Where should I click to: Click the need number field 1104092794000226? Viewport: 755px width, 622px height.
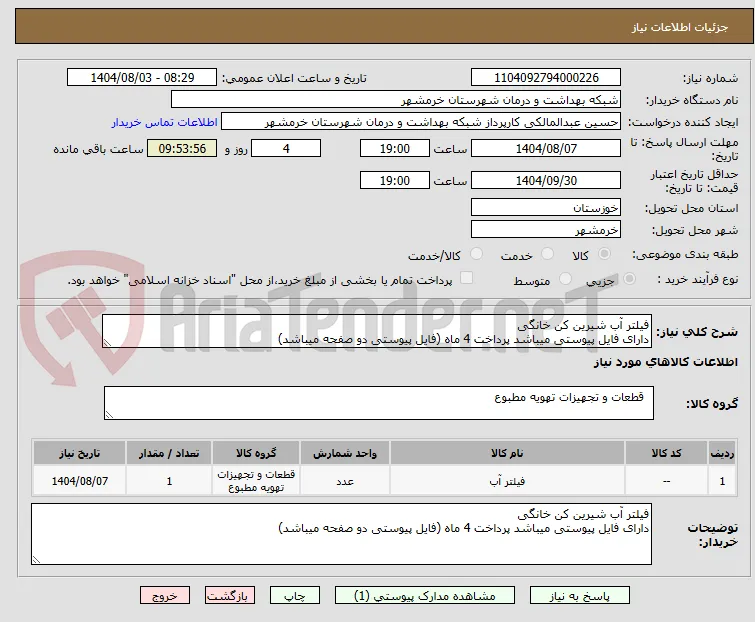(546, 78)
